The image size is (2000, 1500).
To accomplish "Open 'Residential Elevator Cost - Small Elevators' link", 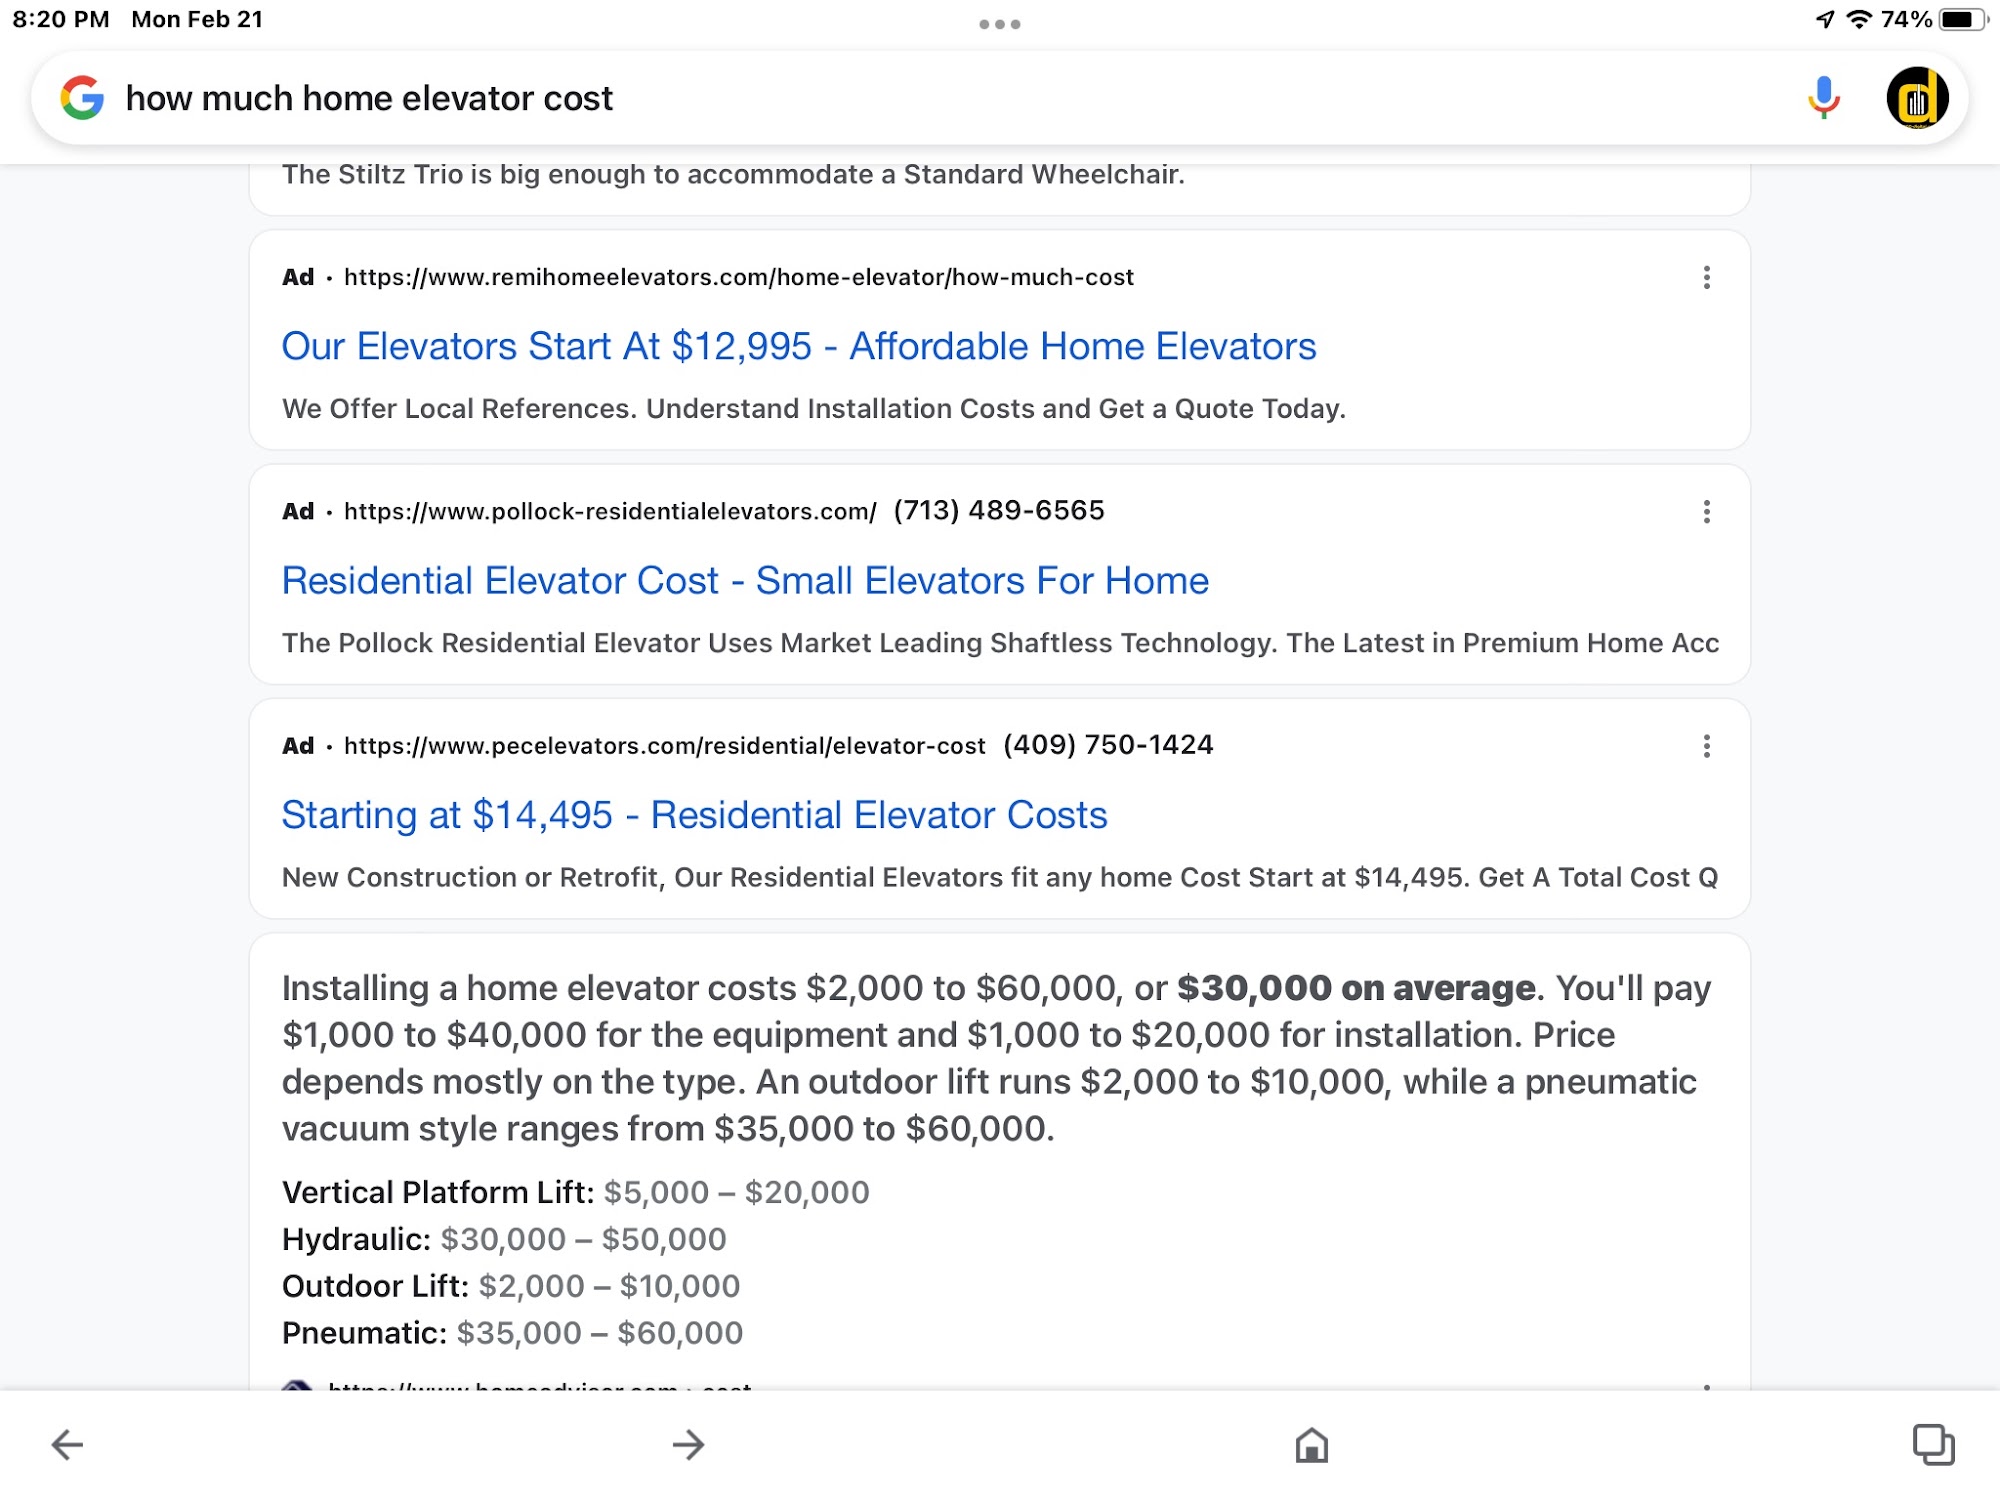I will click(x=745, y=581).
